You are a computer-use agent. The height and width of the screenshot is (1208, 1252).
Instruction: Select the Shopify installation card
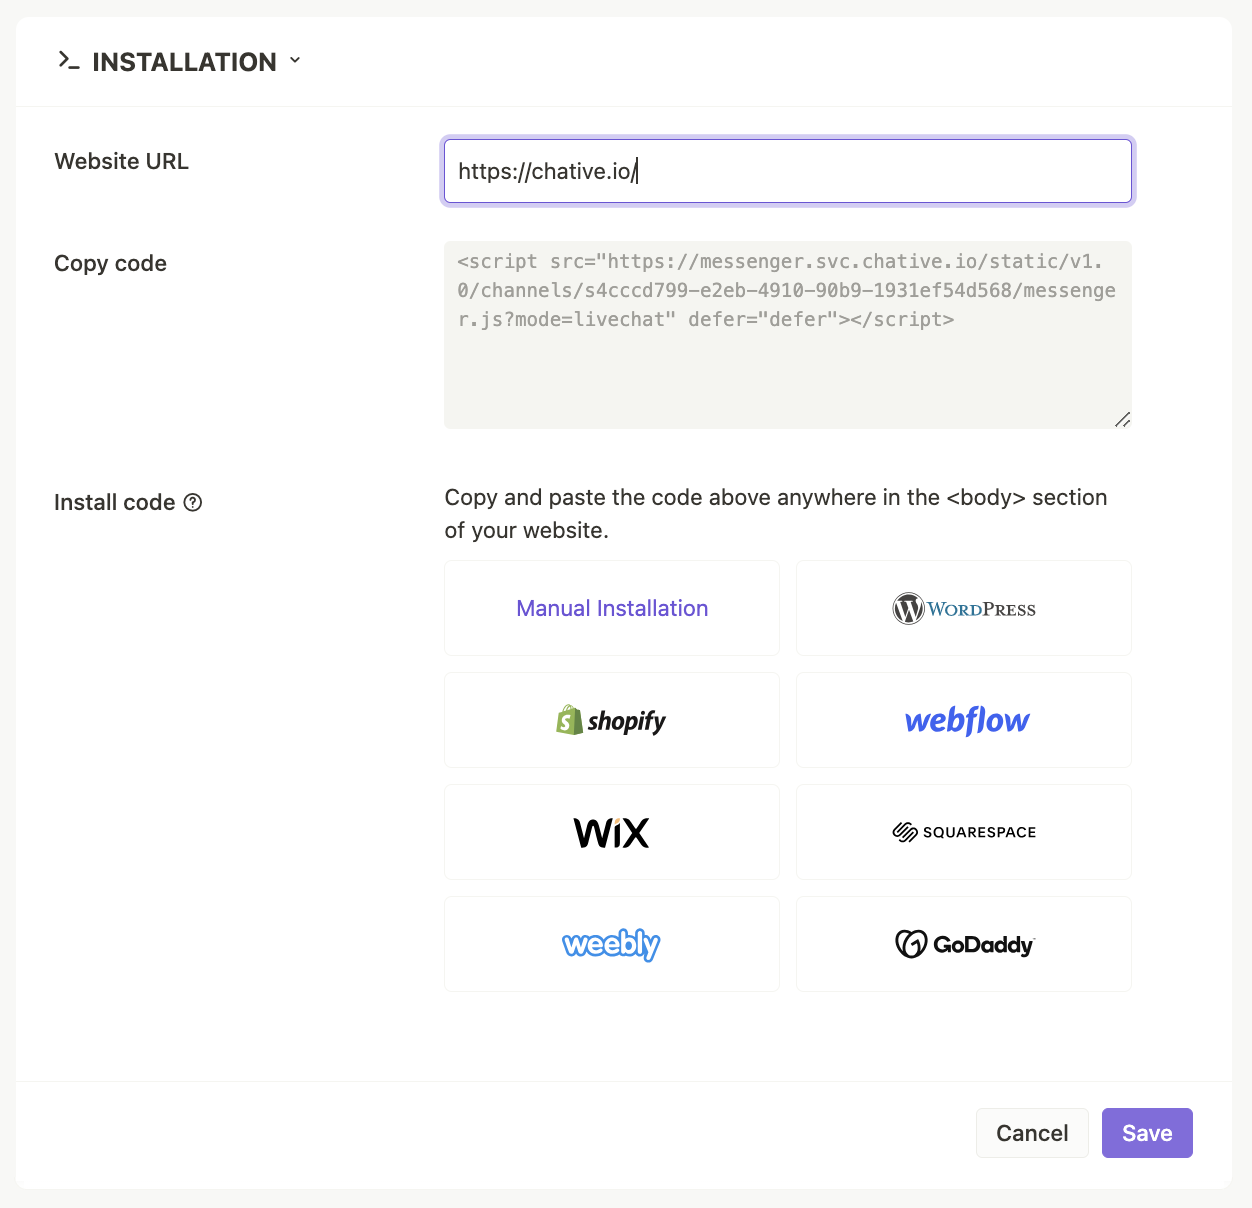point(612,720)
